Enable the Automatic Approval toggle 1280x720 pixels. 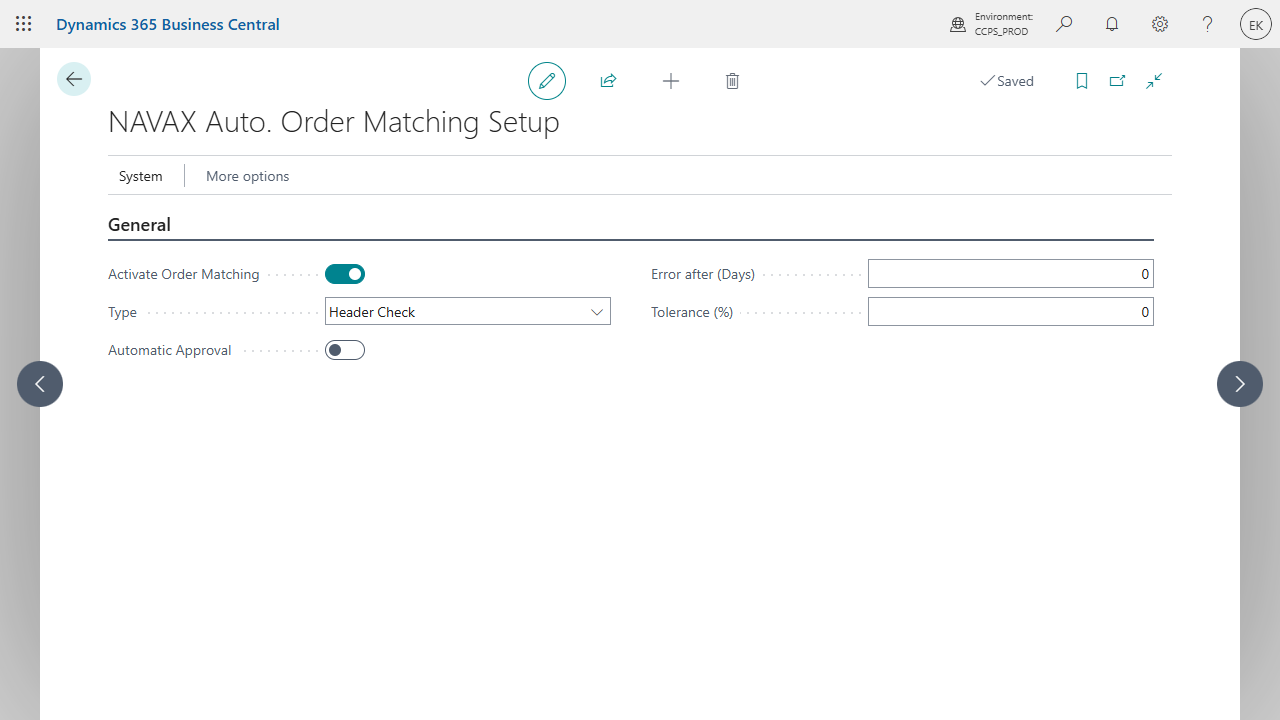click(x=345, y=350)
